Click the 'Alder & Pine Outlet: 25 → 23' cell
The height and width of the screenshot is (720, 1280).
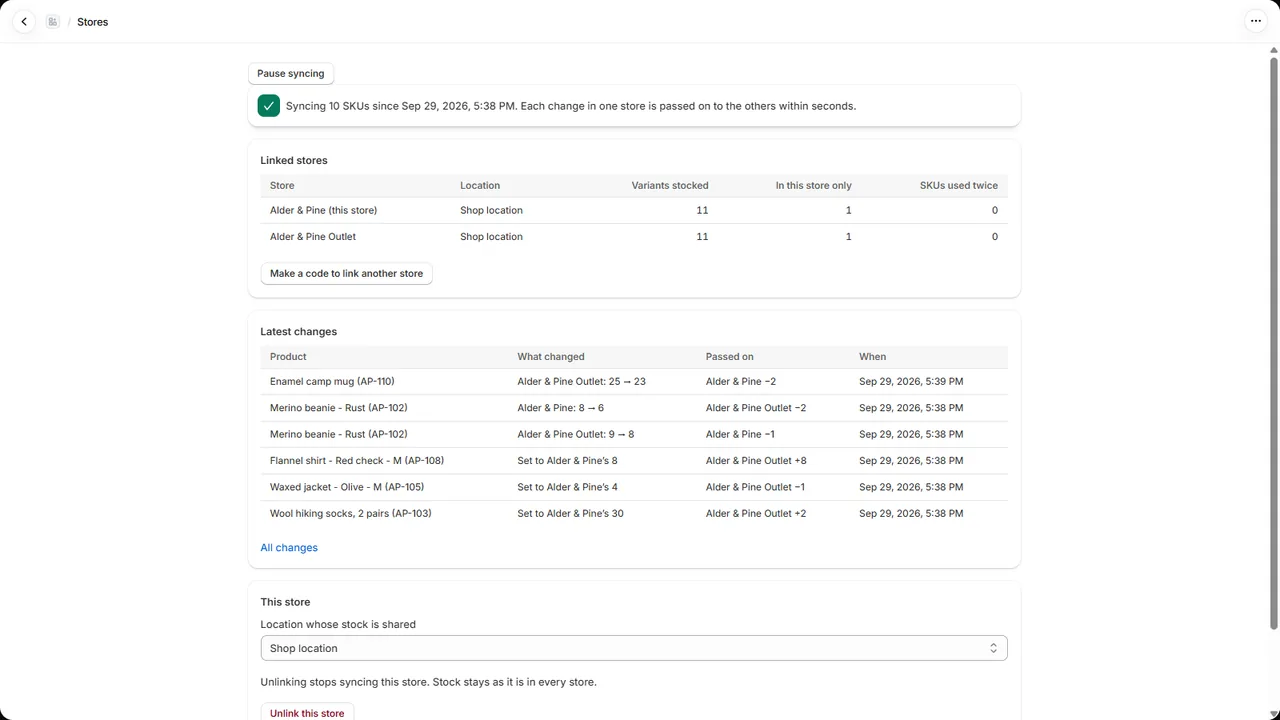581,381
